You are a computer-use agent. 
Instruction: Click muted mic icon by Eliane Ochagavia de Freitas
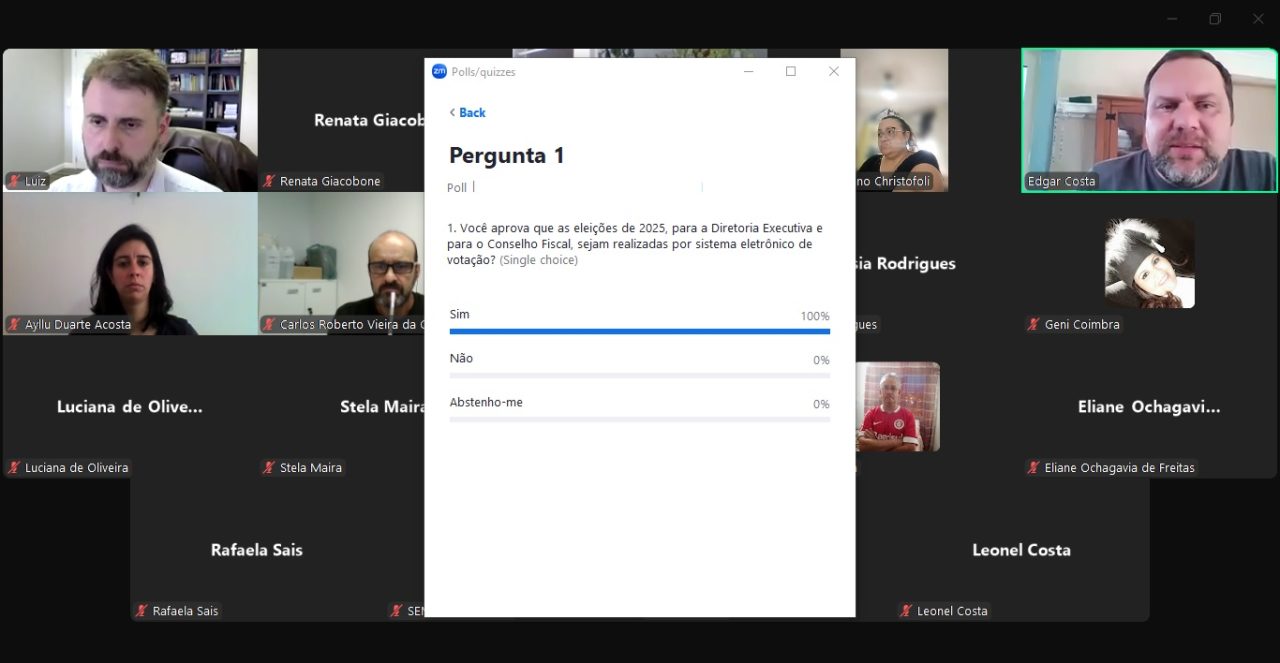click(1034, 467)
